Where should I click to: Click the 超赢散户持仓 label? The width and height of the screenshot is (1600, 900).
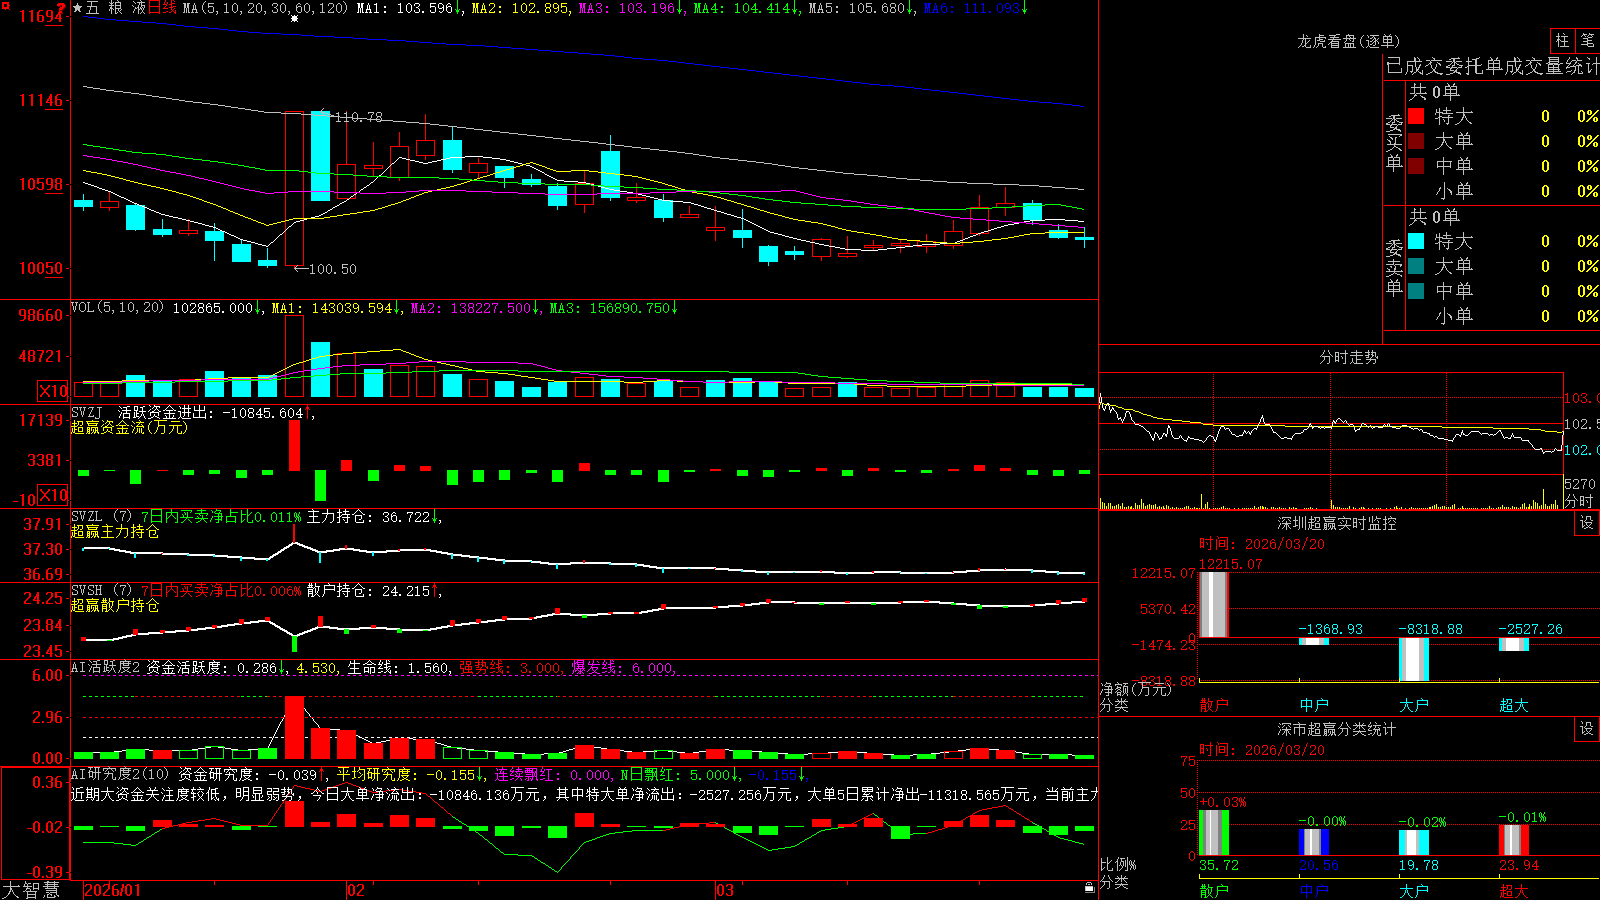click(x=115, y=605)
